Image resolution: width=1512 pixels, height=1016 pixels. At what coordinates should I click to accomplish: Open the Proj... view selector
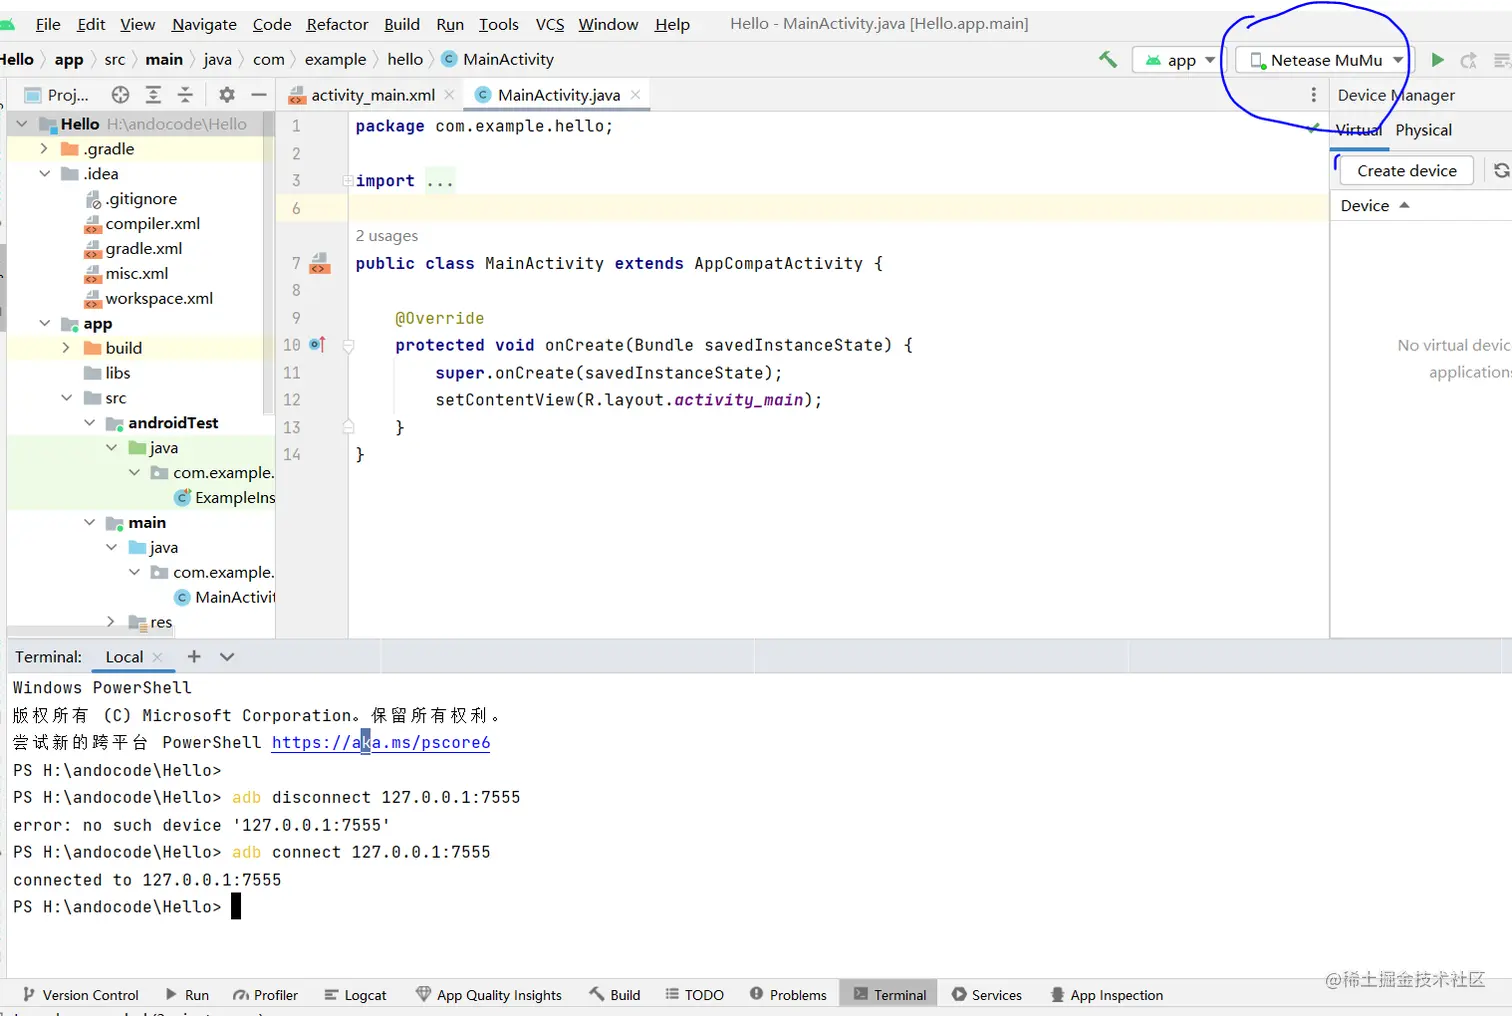coord(57,95)
